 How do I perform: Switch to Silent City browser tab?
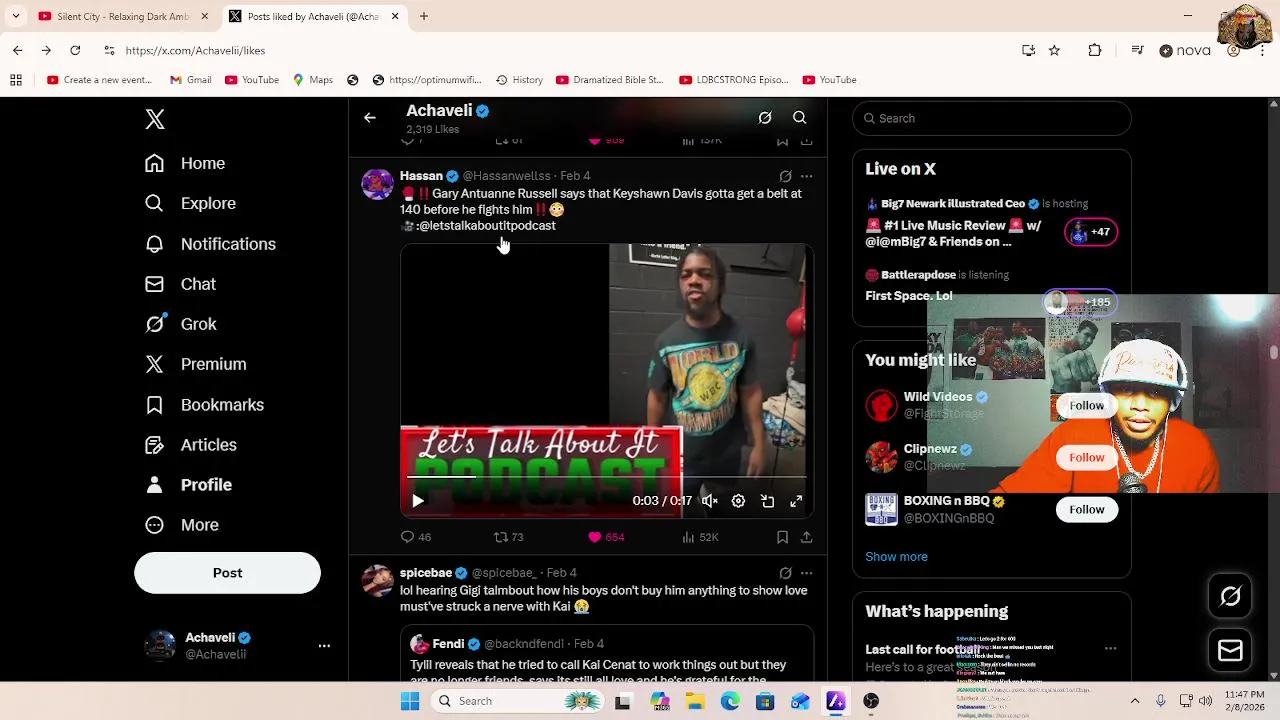click(122, 16)
